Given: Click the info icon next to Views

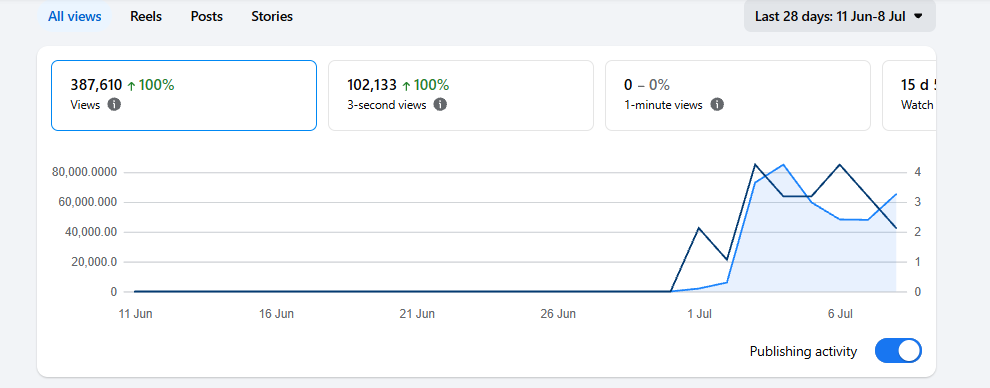Looking at the screenshot, I should point(114,105).
